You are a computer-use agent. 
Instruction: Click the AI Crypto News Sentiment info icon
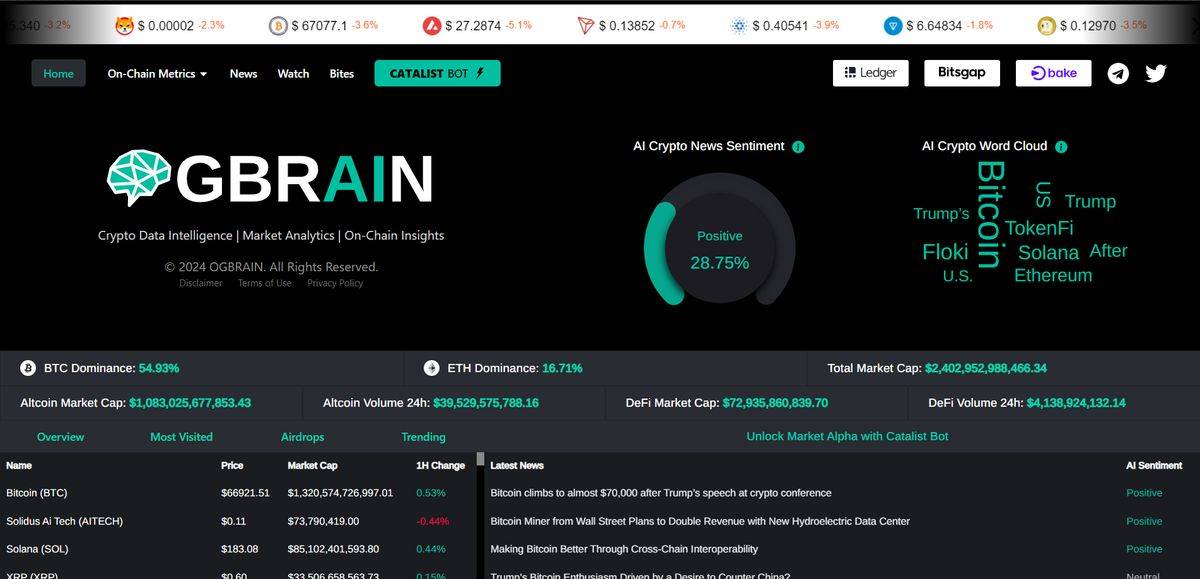797,146
